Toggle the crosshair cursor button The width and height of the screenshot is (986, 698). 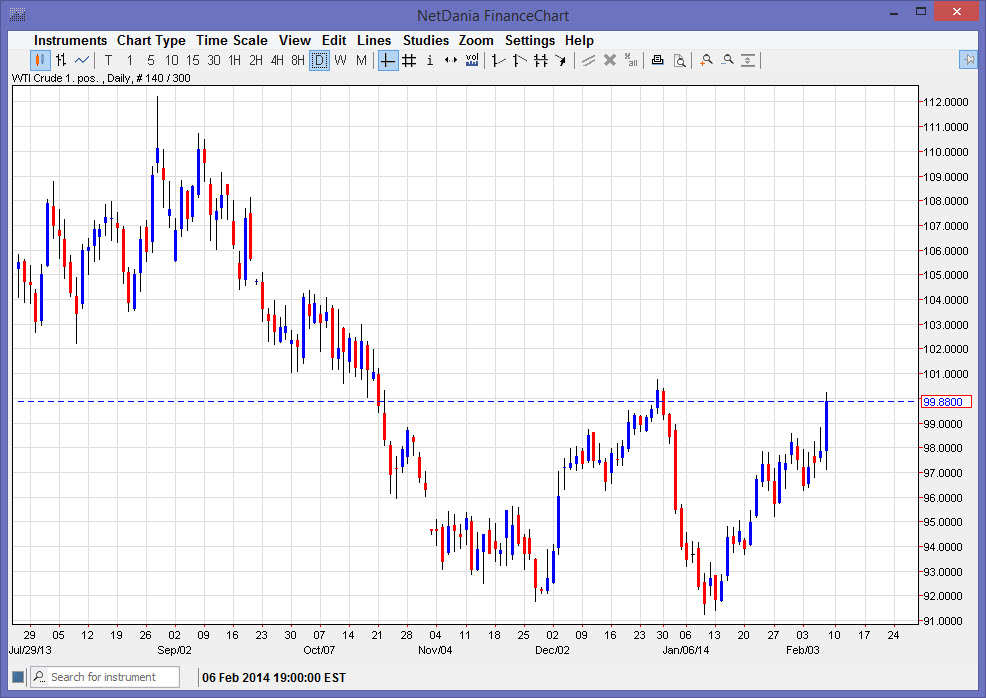(388, 60)
